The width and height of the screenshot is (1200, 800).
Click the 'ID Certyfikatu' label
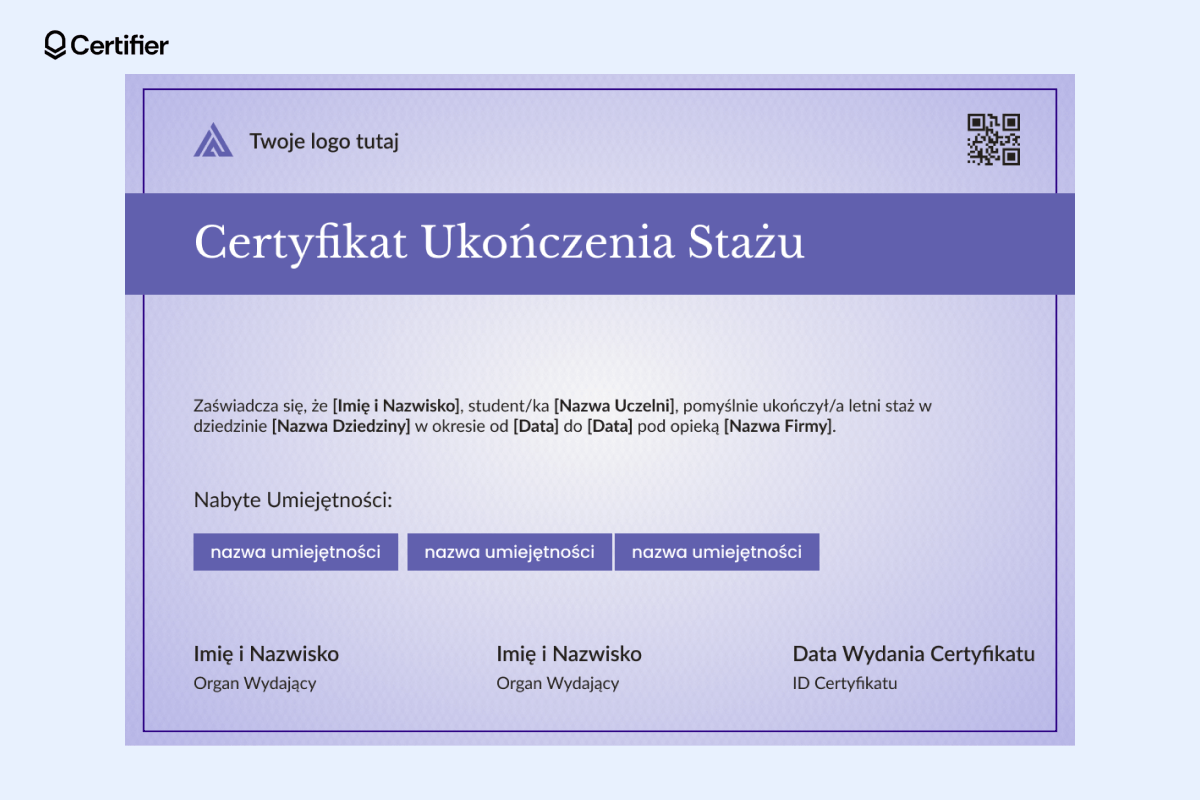click(x=845, y=684)
